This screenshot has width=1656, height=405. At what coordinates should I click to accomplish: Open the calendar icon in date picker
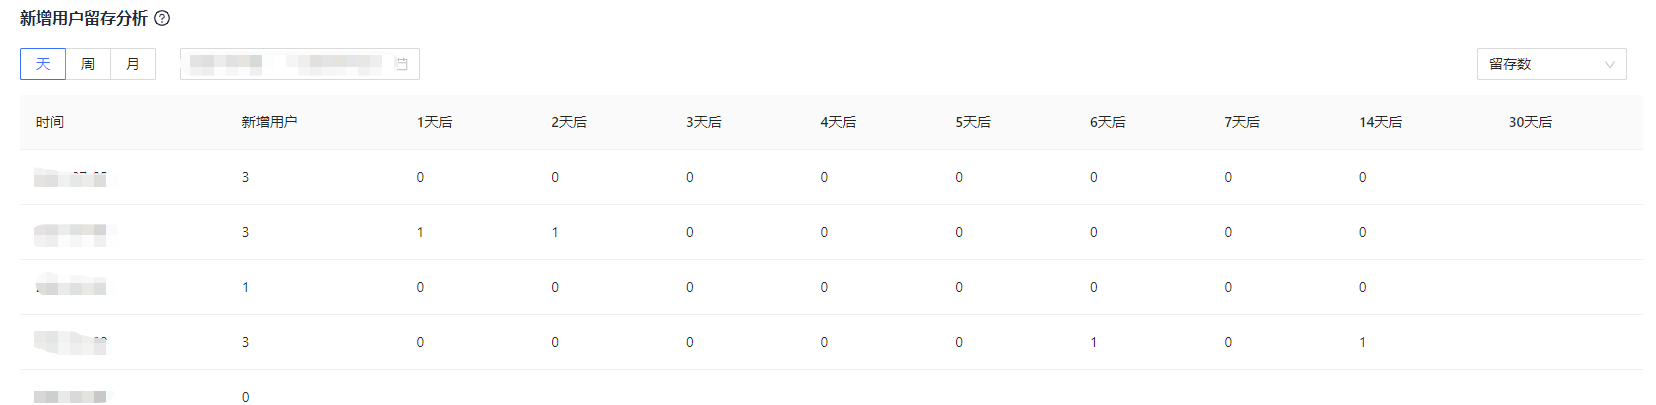[401, 64]
